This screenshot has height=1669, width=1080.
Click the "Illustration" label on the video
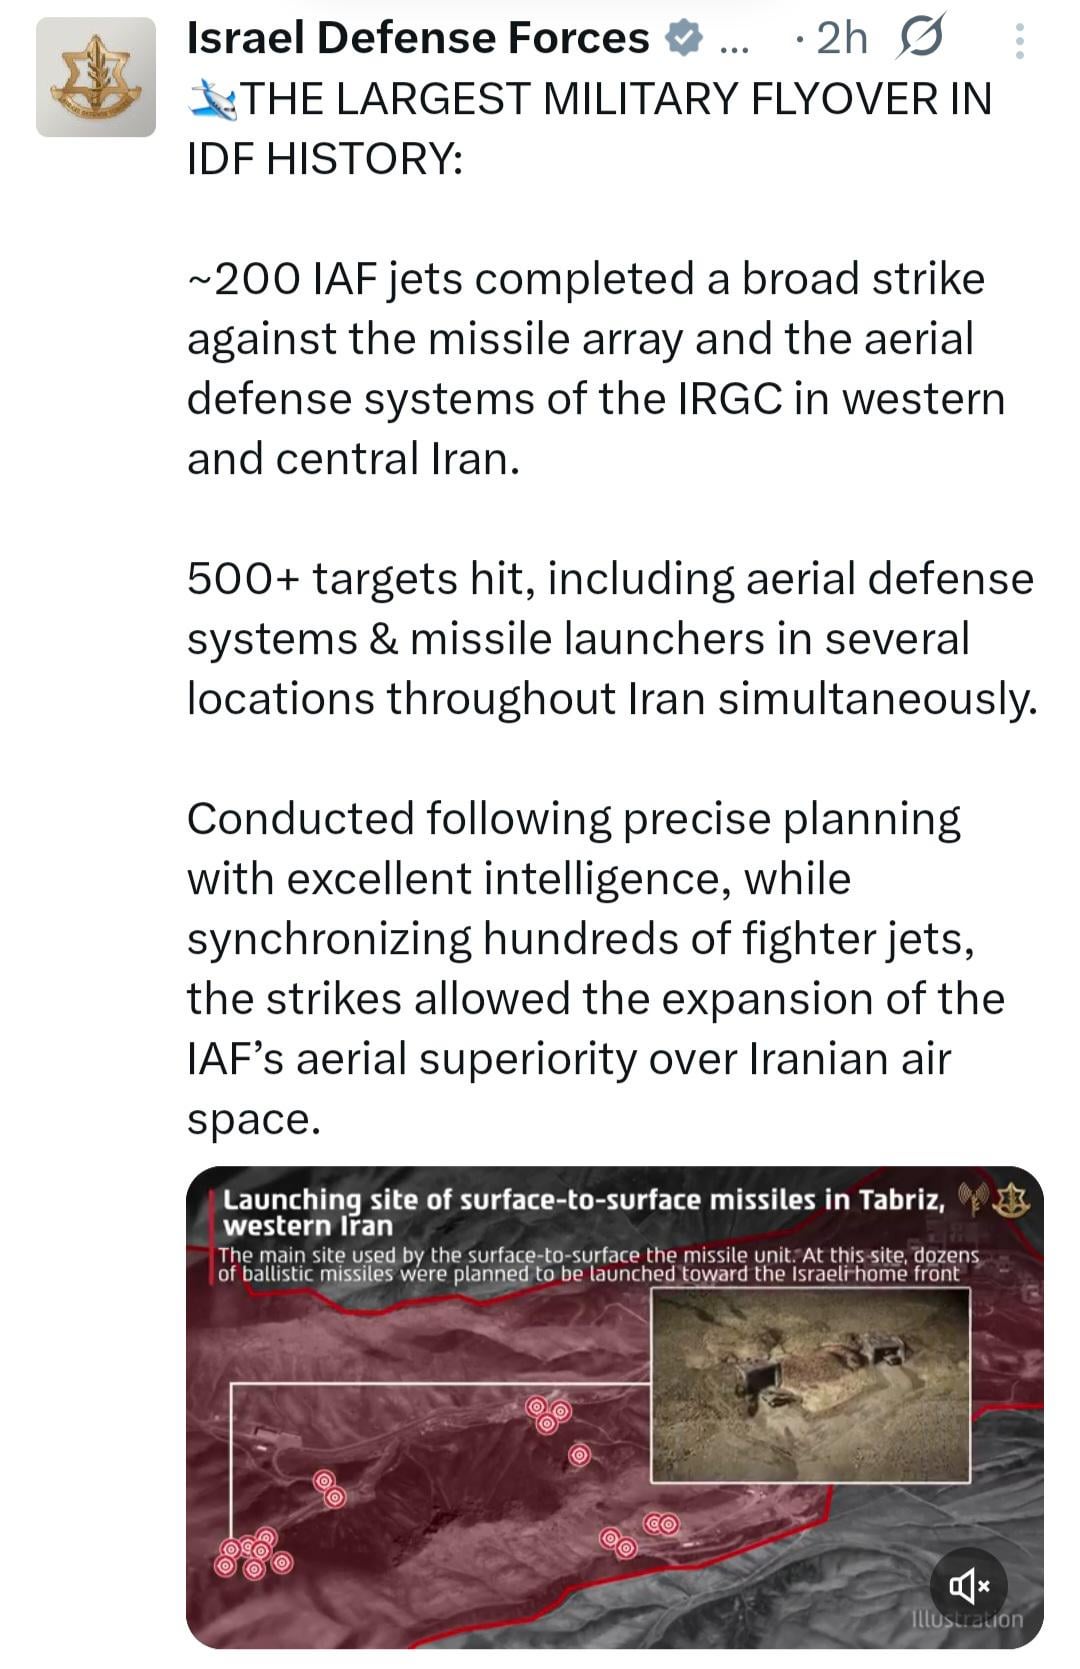pyautogui.click(x=967, y=1619)
